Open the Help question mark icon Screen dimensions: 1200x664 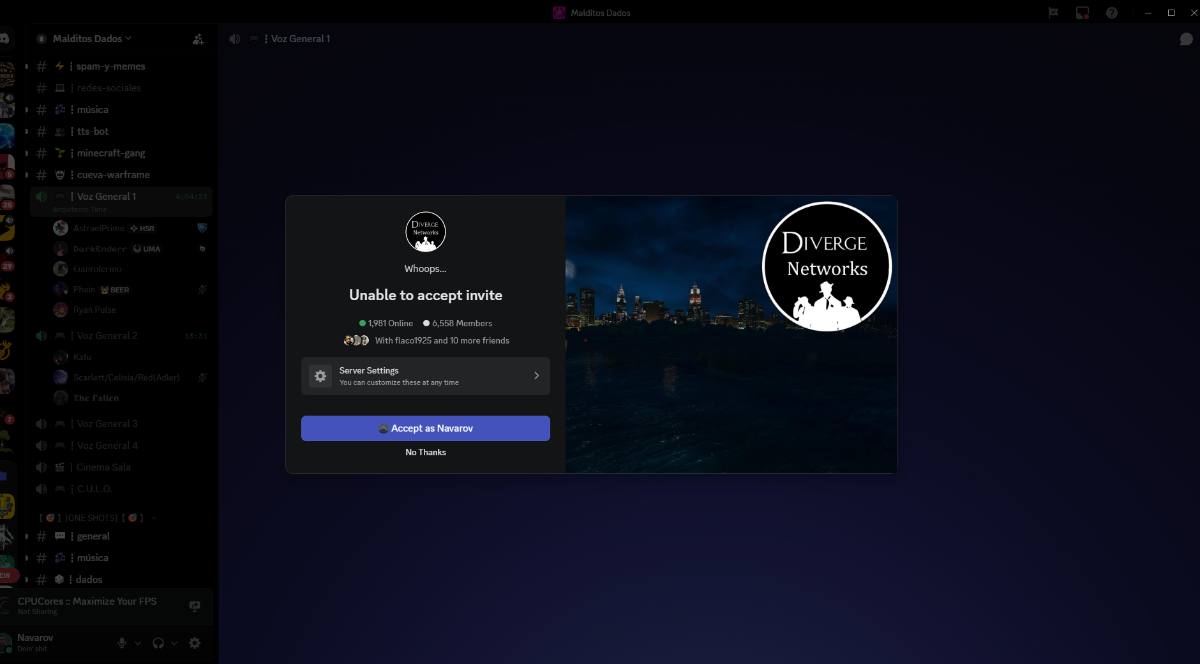(1111, 13)
